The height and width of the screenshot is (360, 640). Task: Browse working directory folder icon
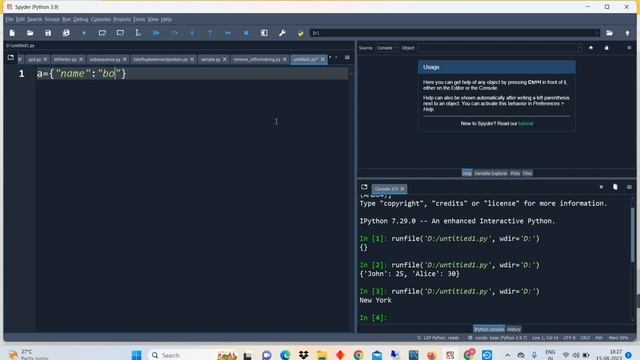pos(609,33)
